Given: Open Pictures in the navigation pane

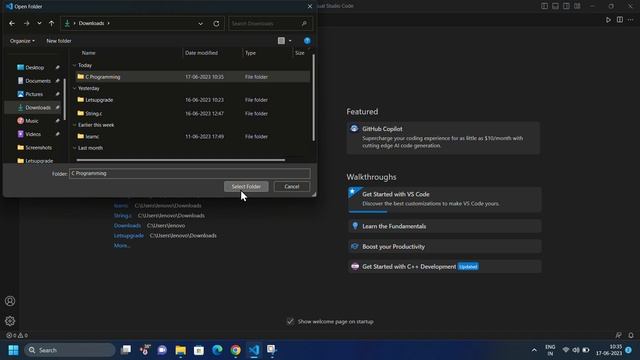Looking at the screenshot, I should point(34,94).
